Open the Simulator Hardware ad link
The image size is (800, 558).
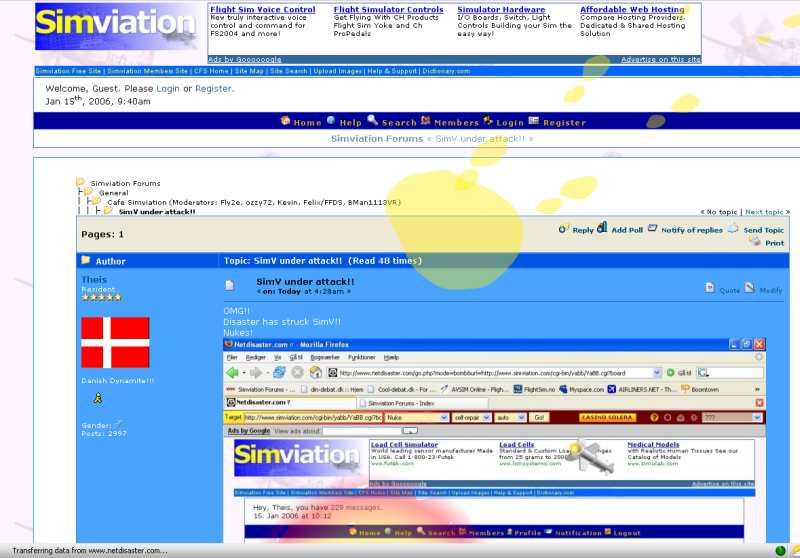point(501,9)
